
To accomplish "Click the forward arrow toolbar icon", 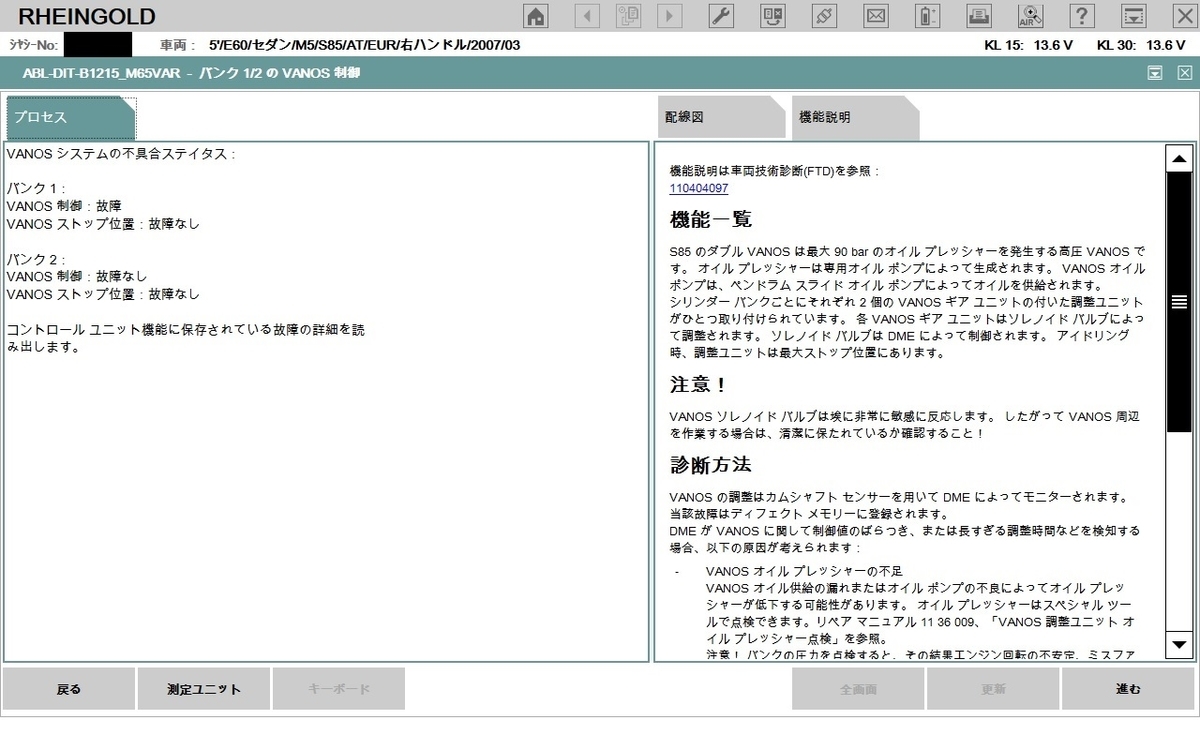I will pyautogui.click(x=669, y=15).
